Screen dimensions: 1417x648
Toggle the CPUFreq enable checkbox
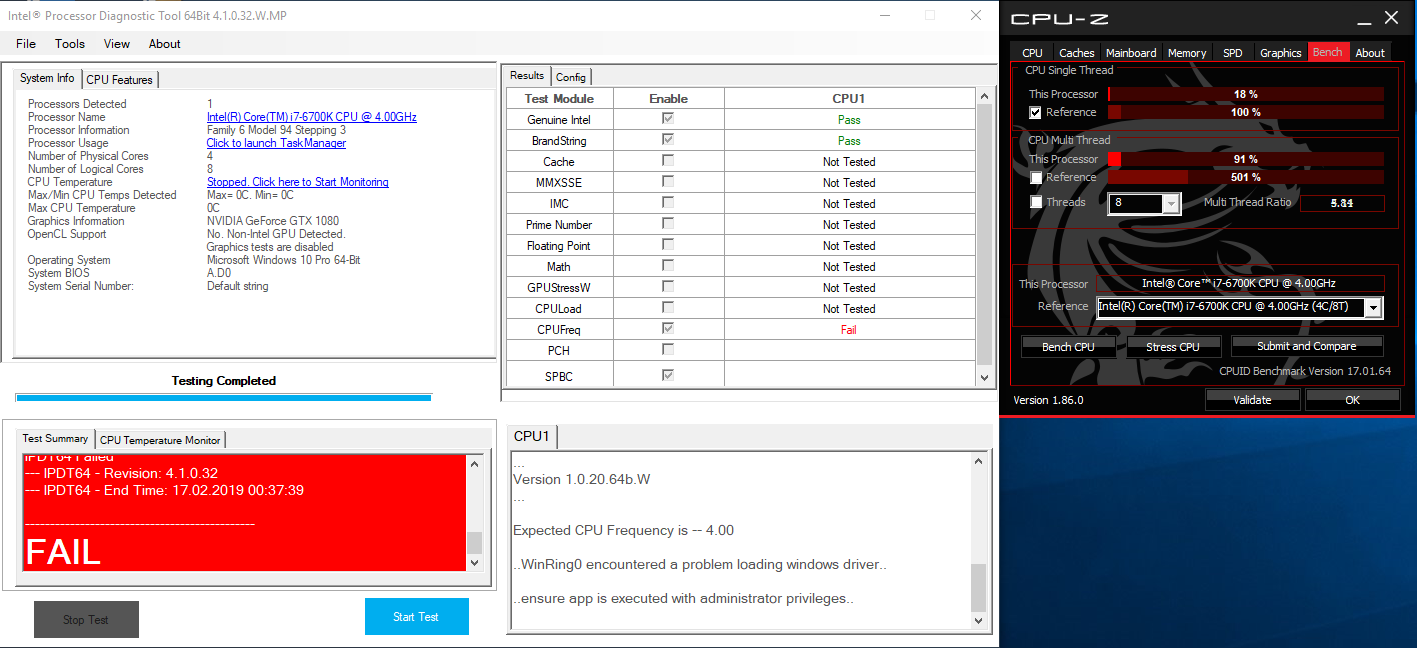tap(668, 329)
